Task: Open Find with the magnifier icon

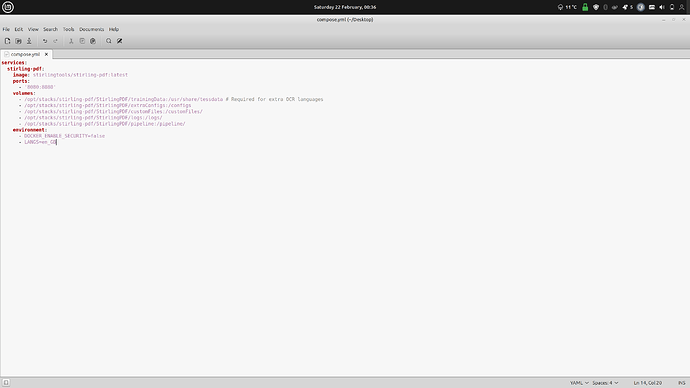Action: (109, 41)
